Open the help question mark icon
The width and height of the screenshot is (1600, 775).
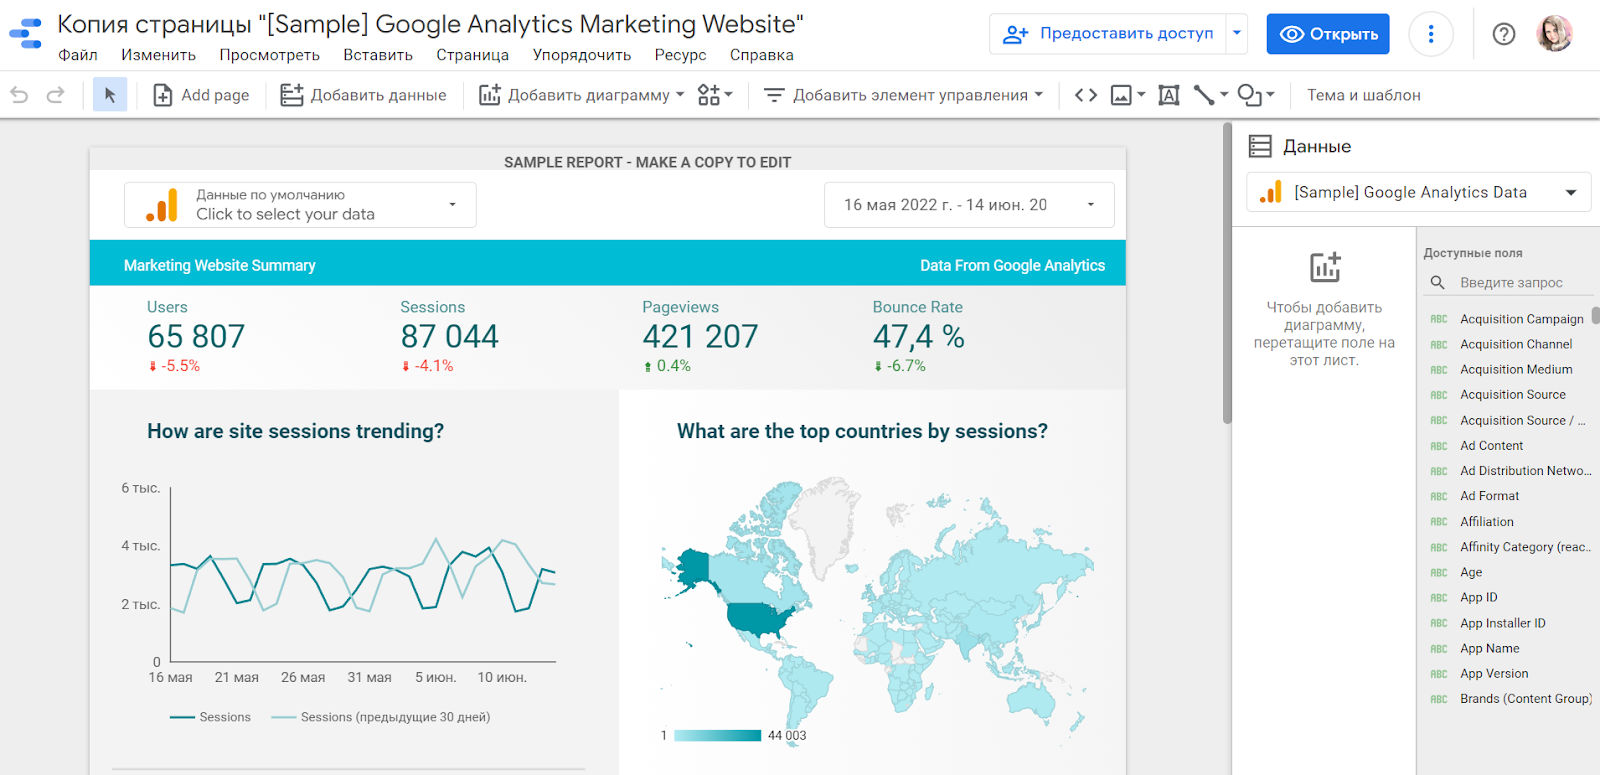pos(1503,34)
